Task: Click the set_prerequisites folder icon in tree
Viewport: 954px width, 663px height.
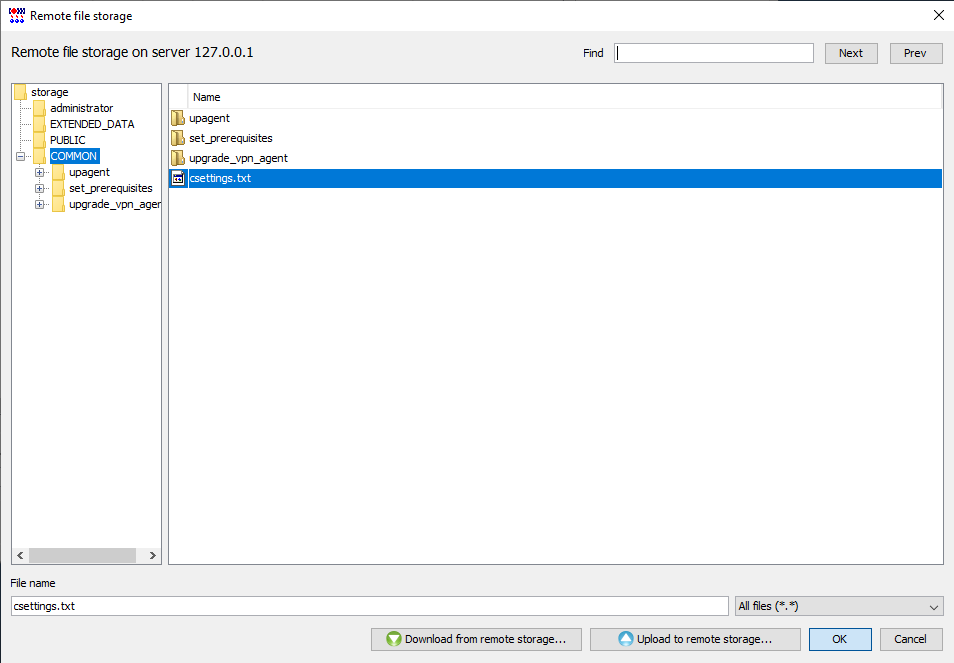Action: click(58, 188)
